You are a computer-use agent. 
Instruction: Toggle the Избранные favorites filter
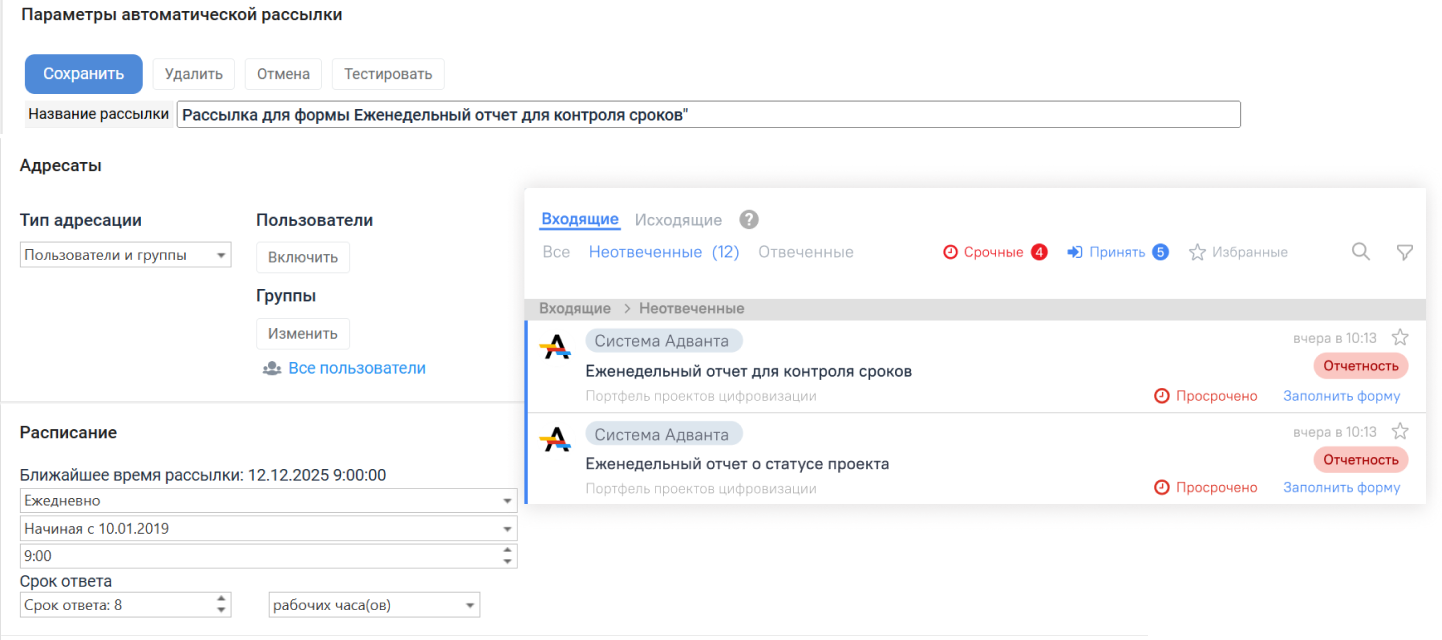pyautogui.click(x=1238, y=252)
